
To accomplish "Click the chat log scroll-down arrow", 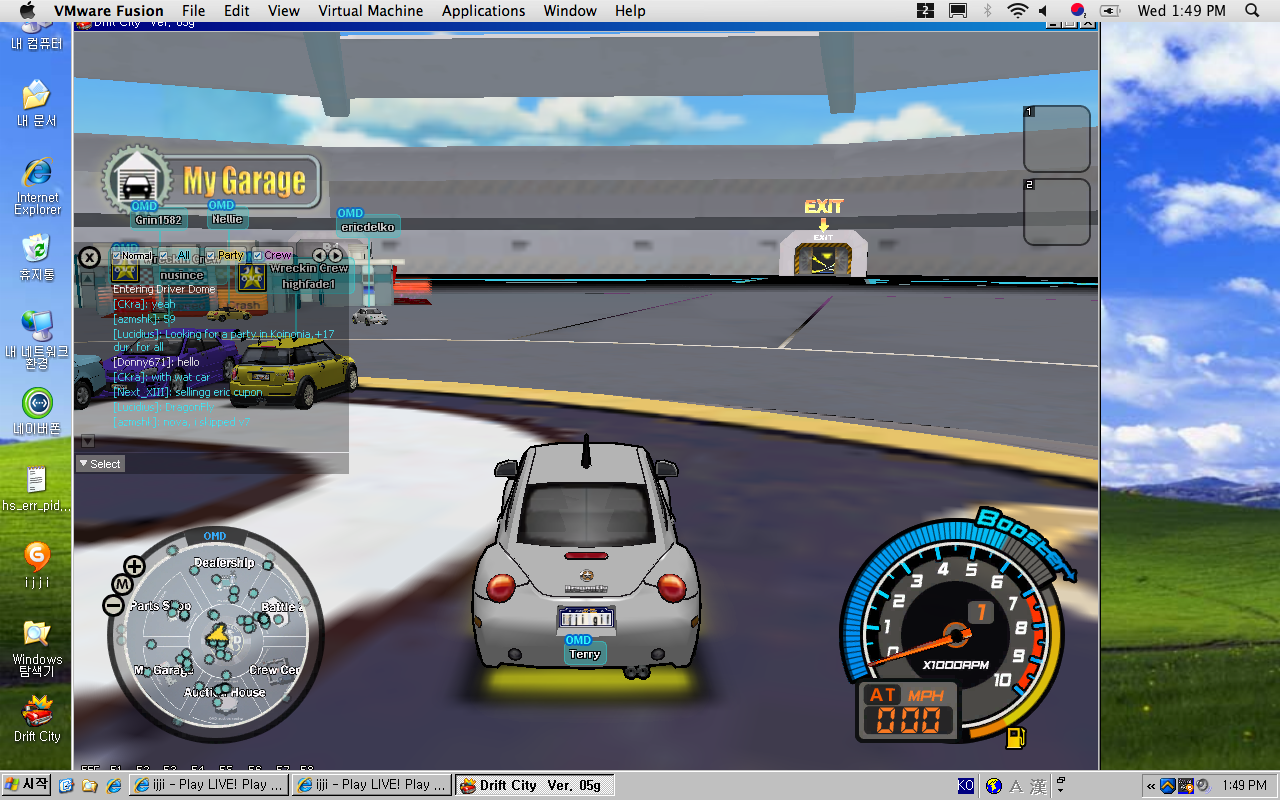I will point(88,441).
